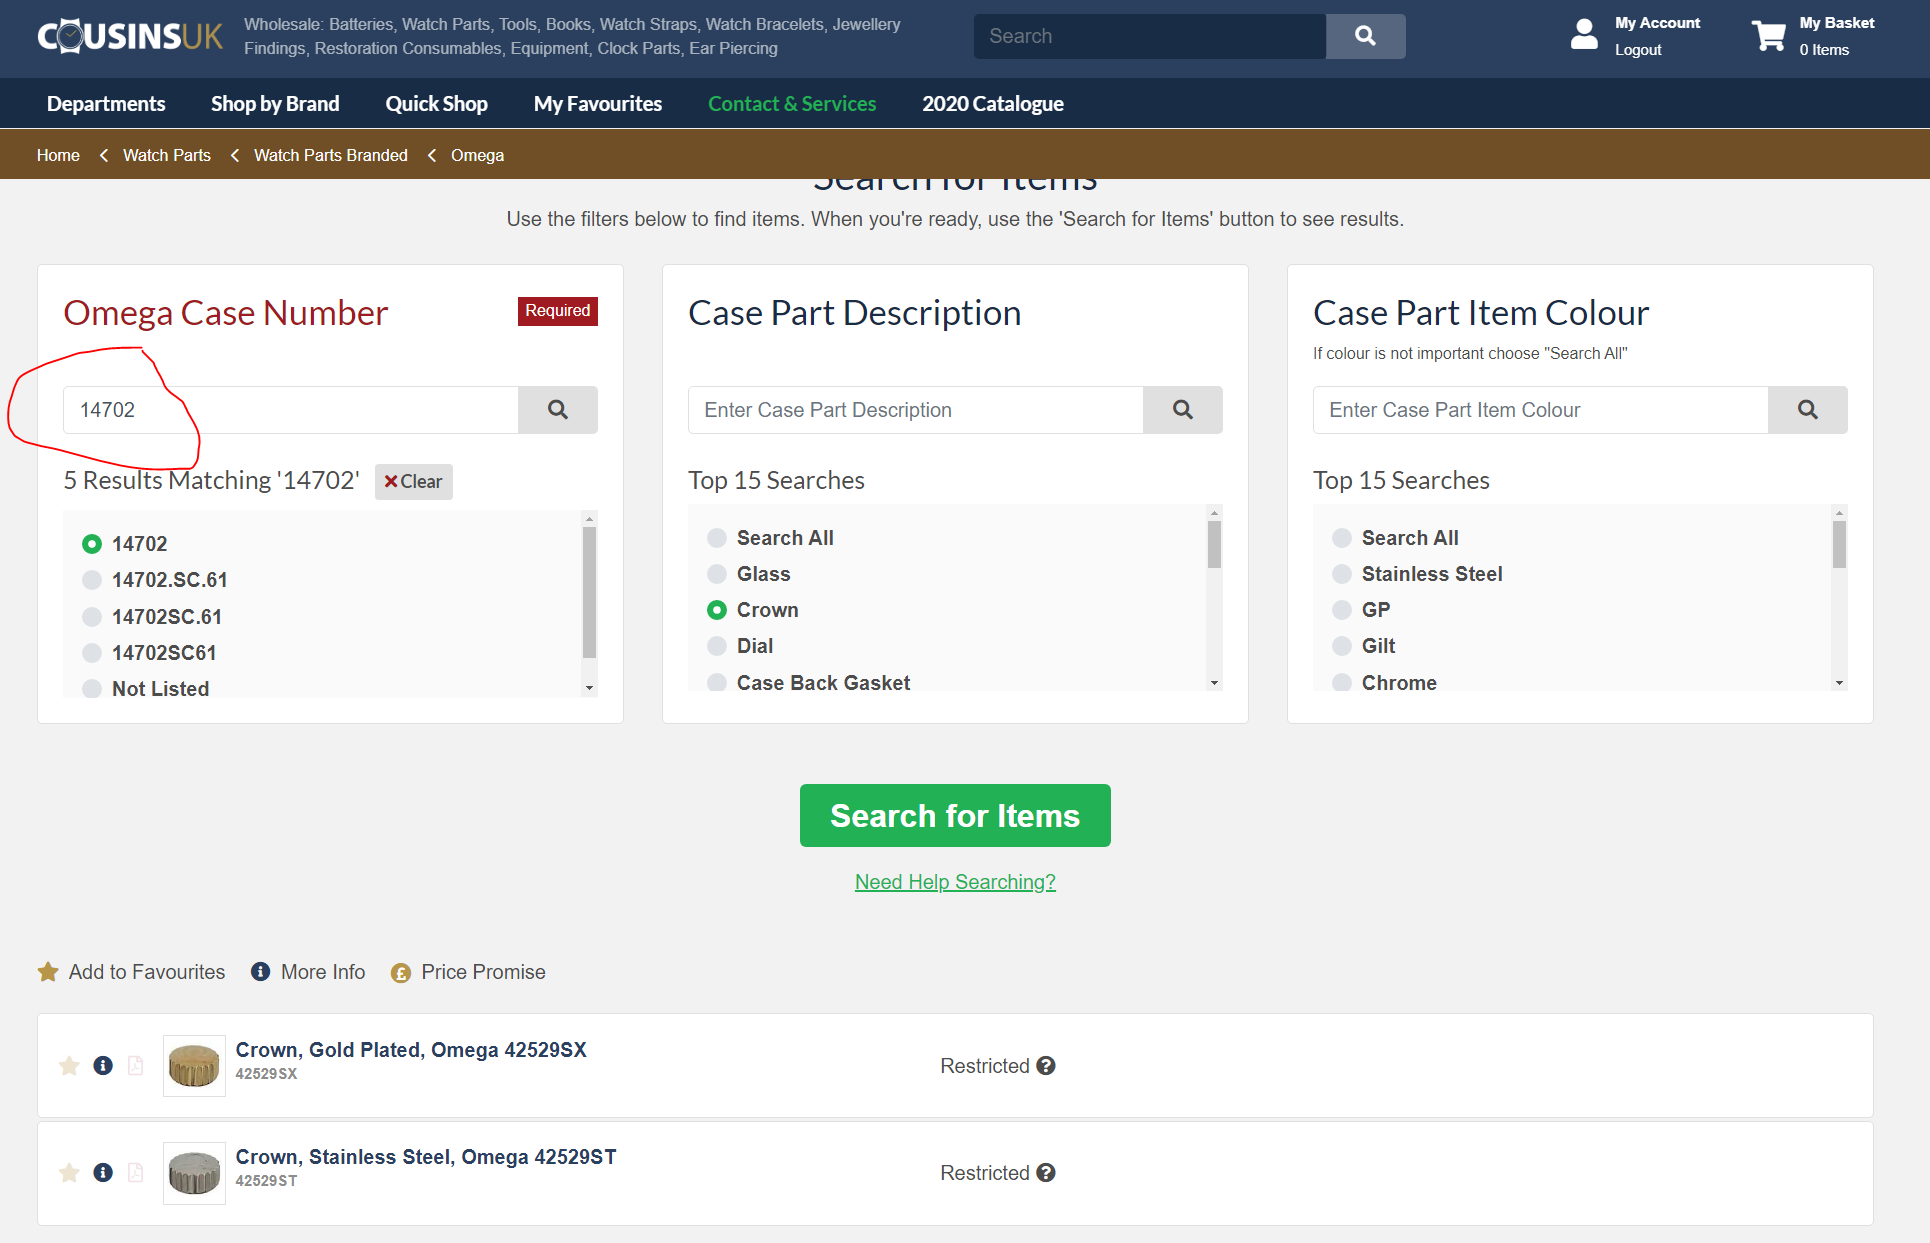The height and width of the screenshot is (1243, 1930).
Task: Click the Case Part Item Colour search icon
Action: pos(1807,410)
